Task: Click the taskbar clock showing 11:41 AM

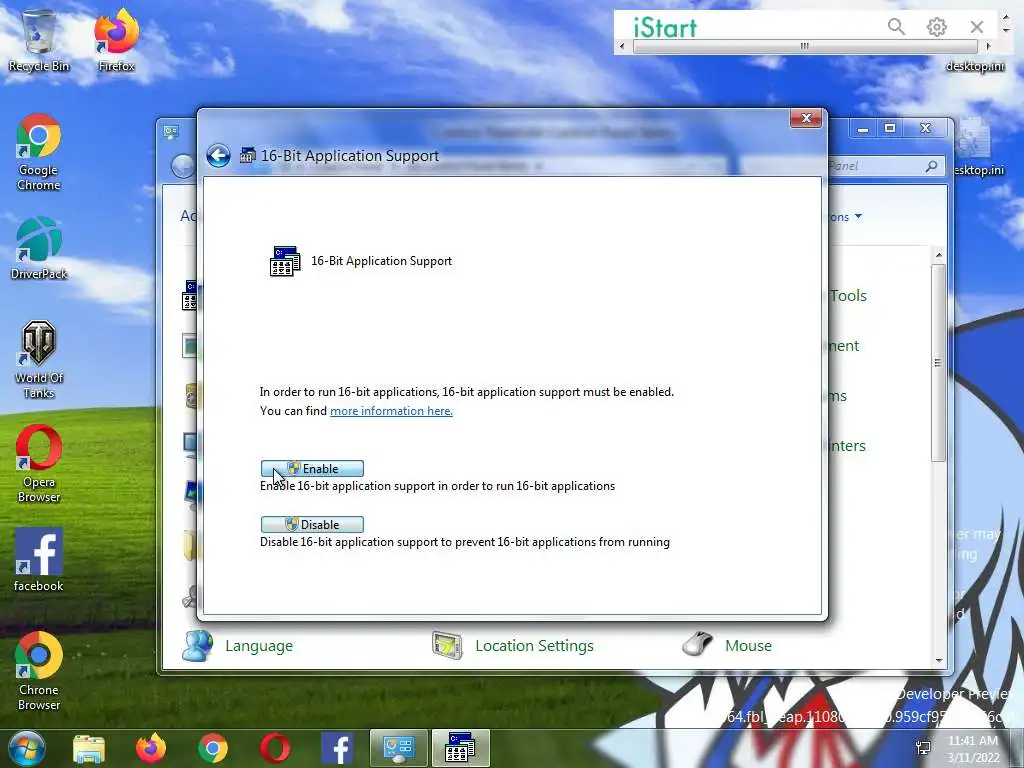Action: (x=973, y=748)
